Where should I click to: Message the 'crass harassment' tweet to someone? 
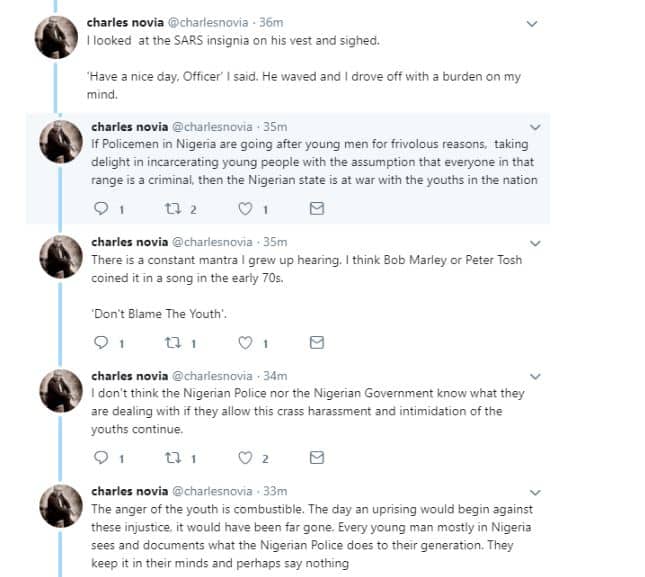(x=317, y=459)
